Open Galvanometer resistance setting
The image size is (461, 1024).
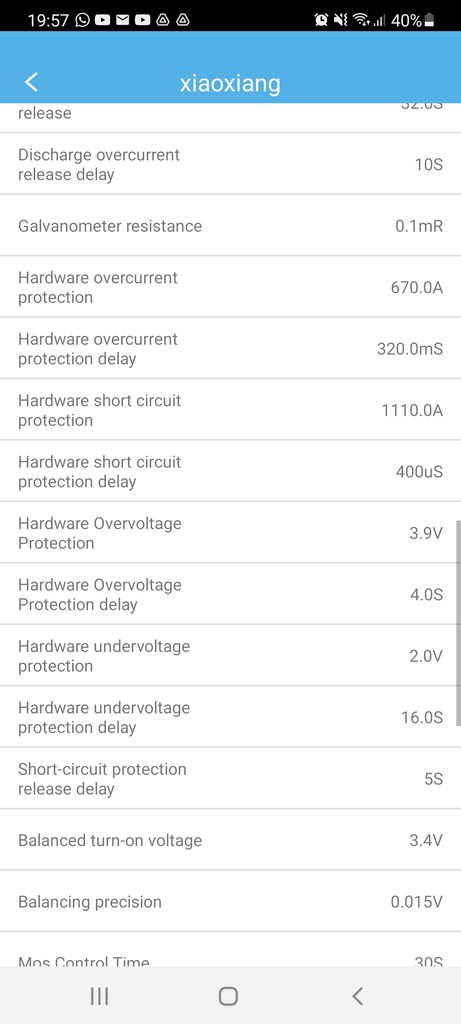point(230,226)
